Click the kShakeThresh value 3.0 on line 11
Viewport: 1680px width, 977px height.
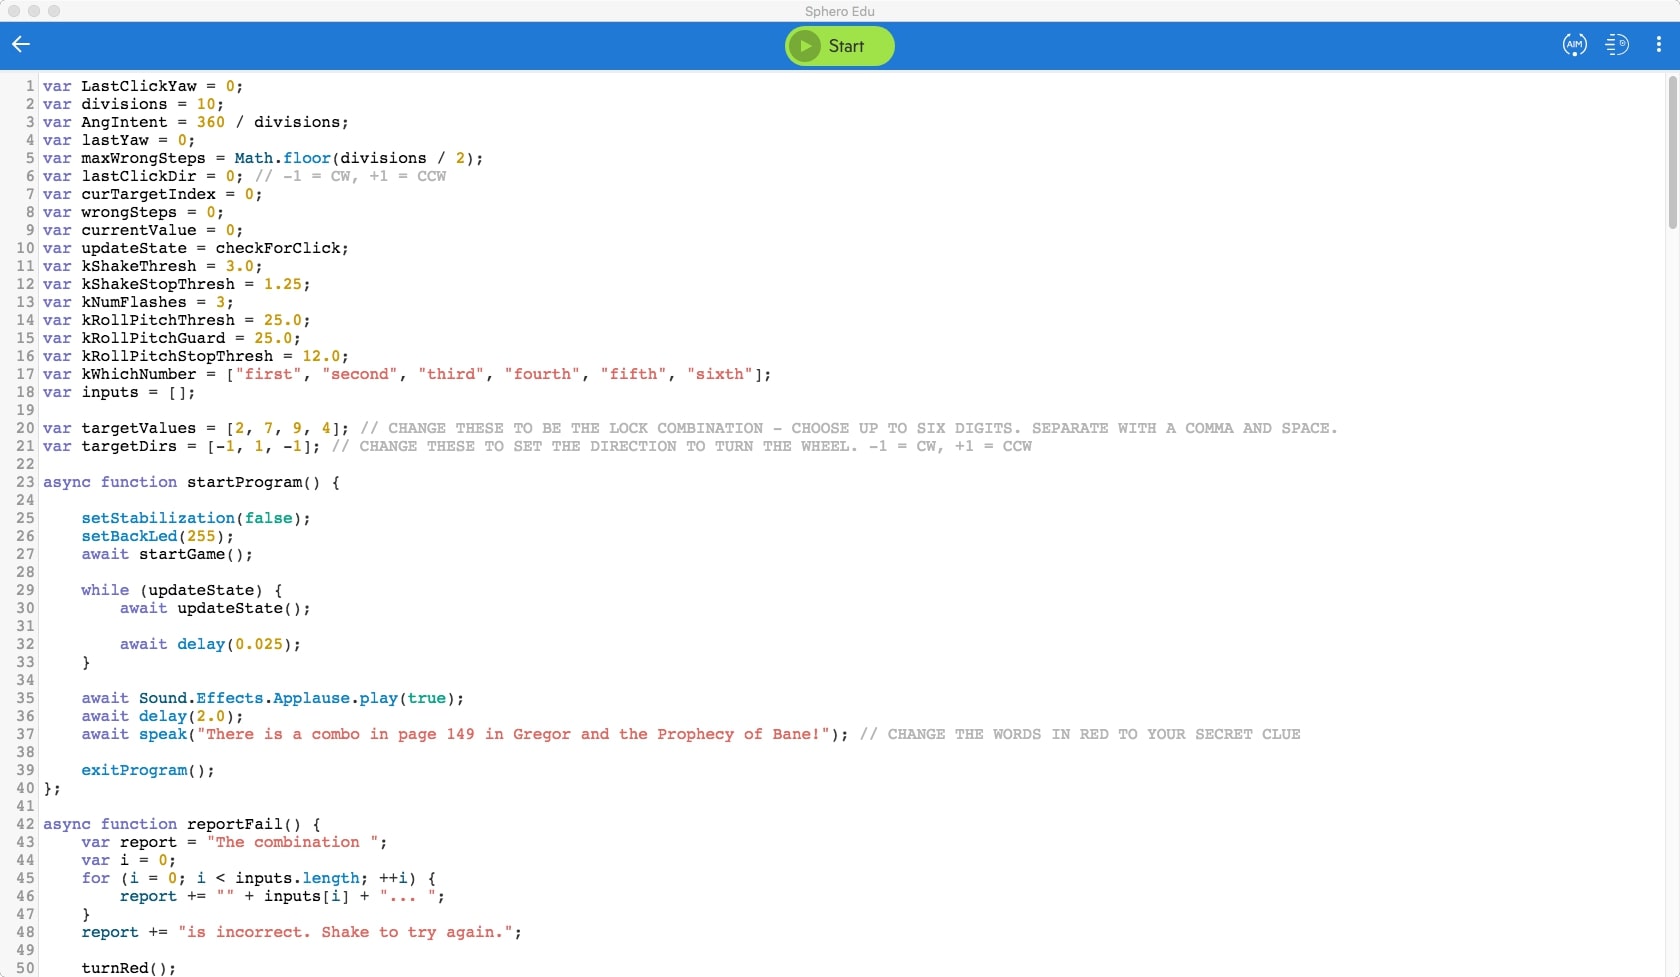[240, 266]
